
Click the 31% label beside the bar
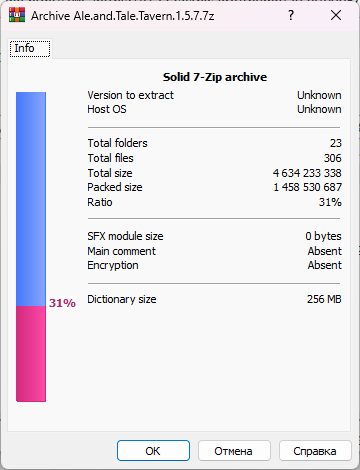62,303
